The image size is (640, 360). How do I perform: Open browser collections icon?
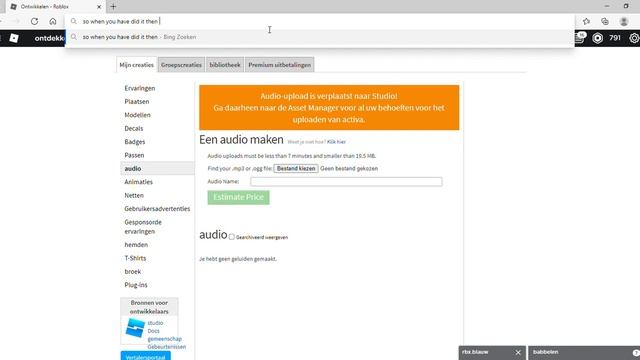605,21
